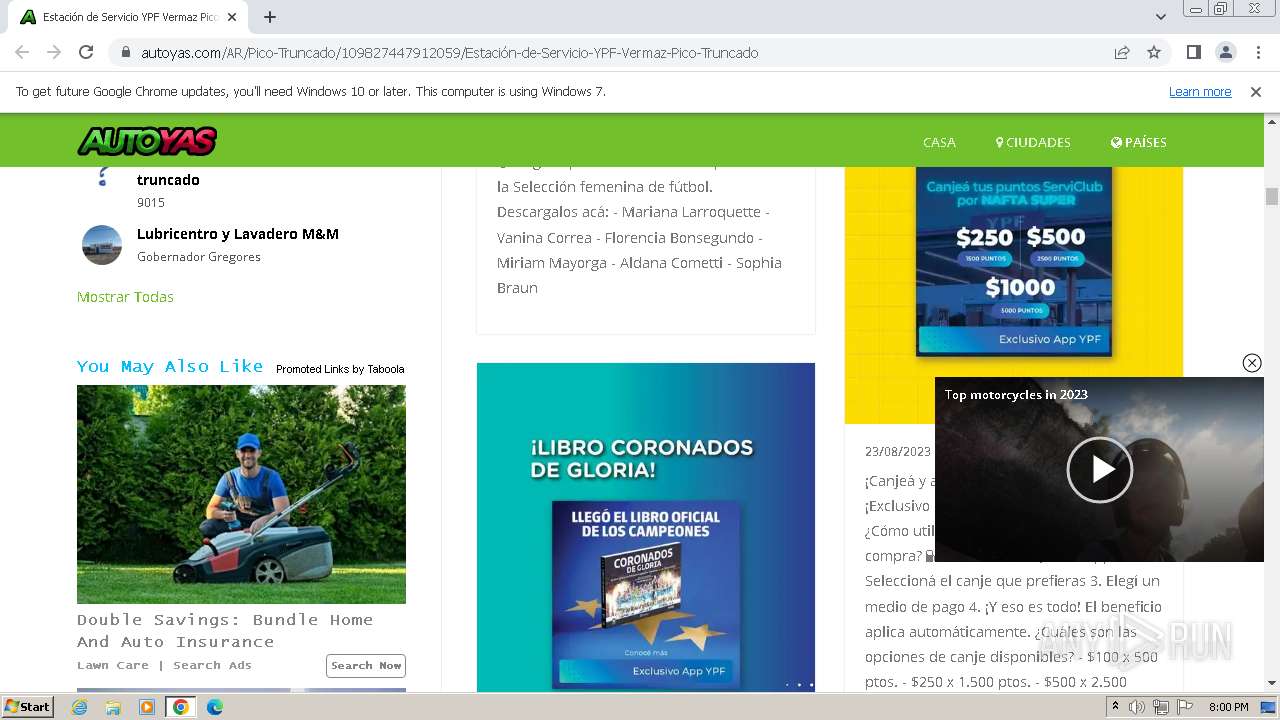Show hidden tray icons arrow
Image resolution: width=1280 pixels, height=720 pixels.
1114,707
